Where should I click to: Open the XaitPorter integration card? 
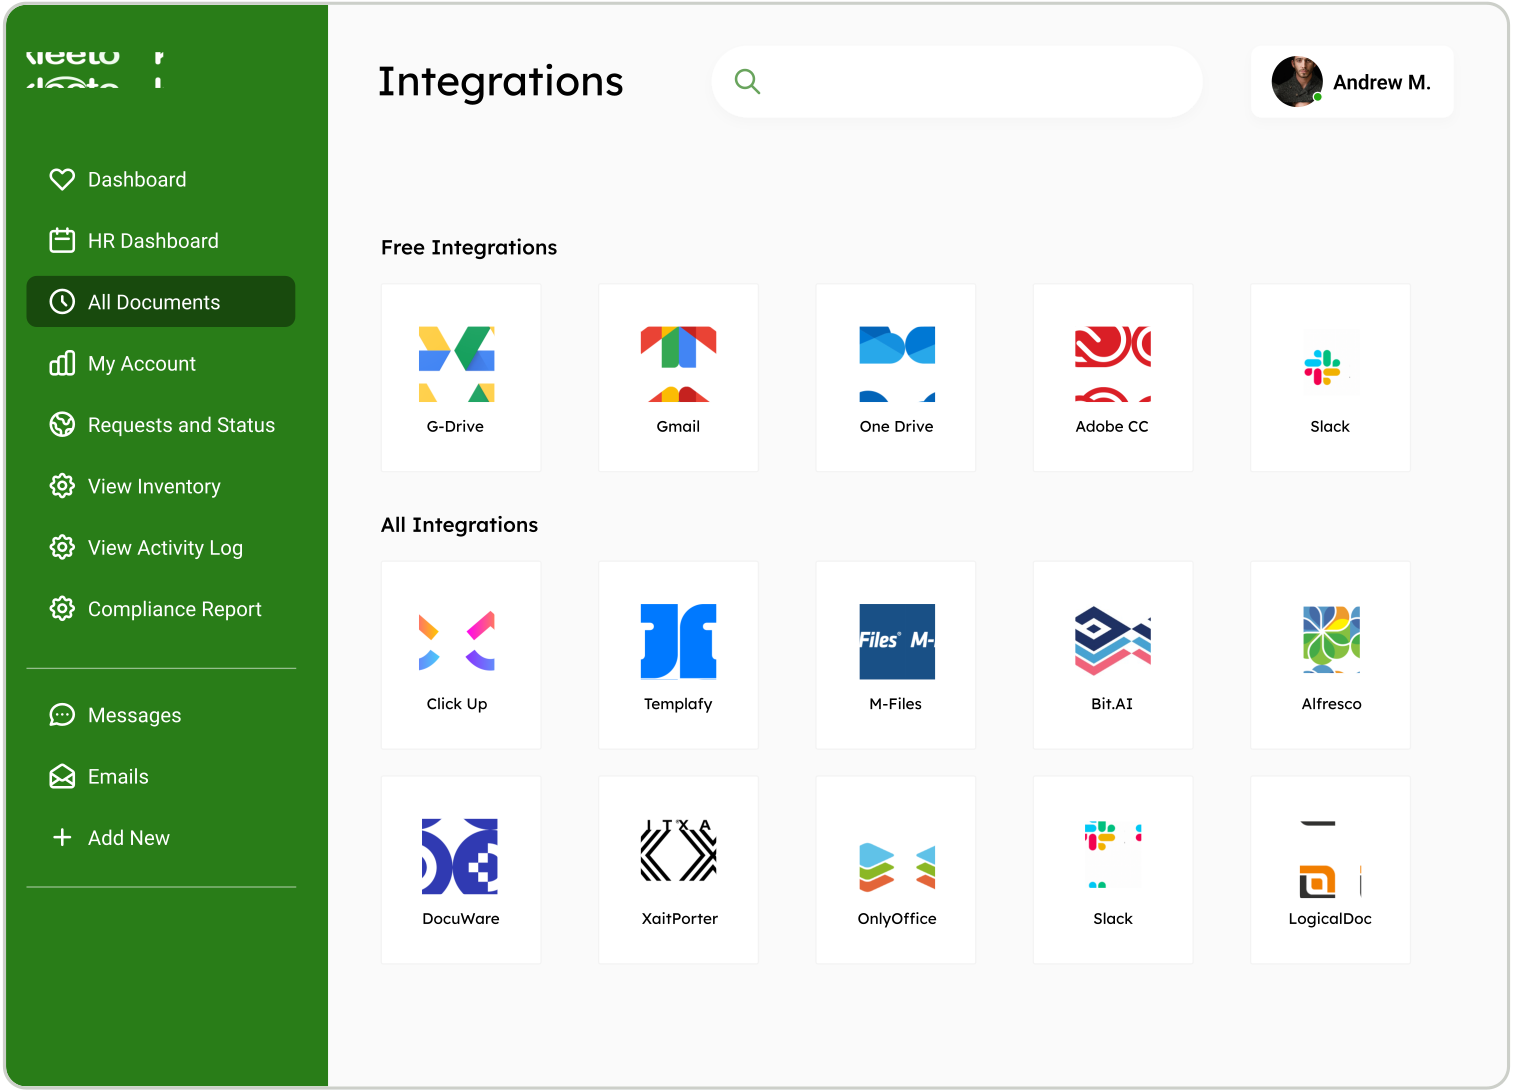pos(678,870)
